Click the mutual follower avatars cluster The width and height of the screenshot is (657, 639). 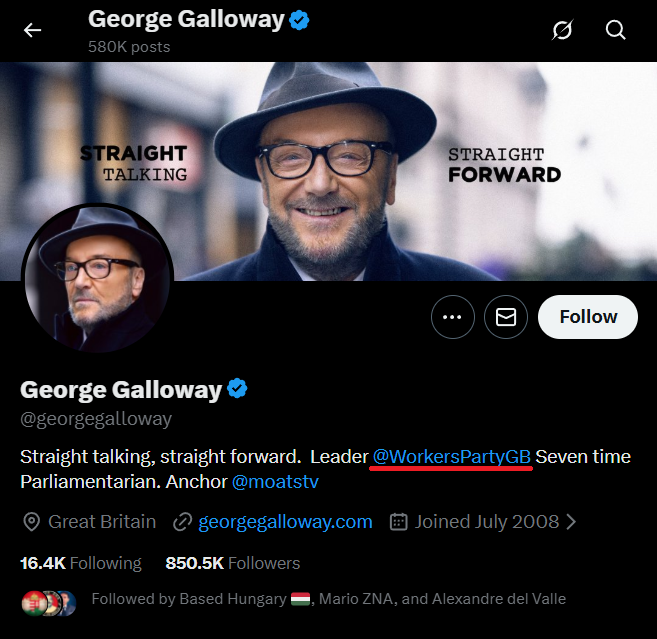click(x=48, y=602)
